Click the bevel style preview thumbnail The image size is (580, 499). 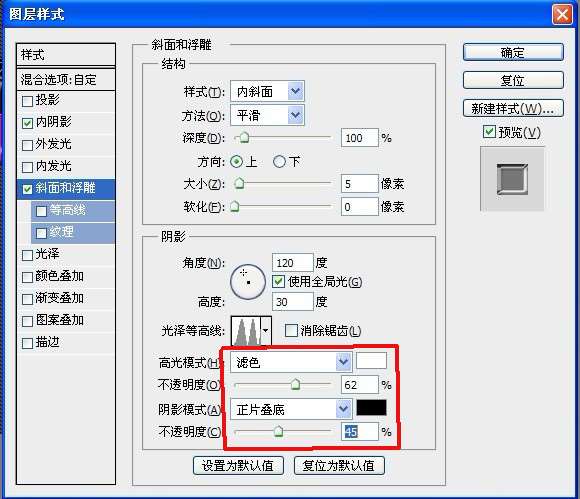point(512,179)
